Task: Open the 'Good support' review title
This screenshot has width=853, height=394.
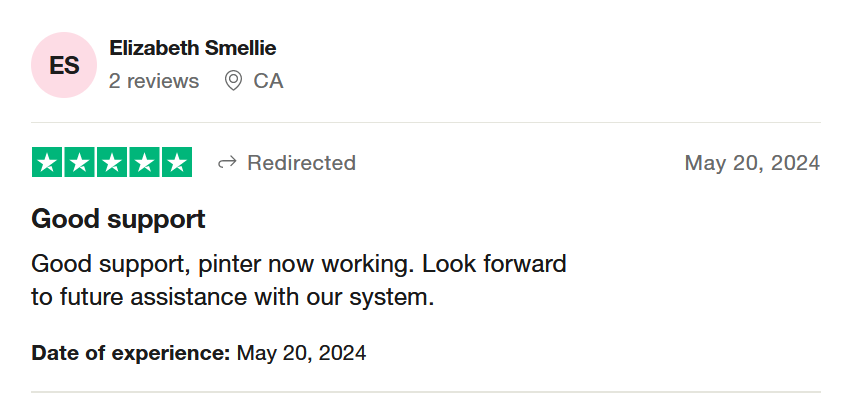Action: [x=118, y=219]
